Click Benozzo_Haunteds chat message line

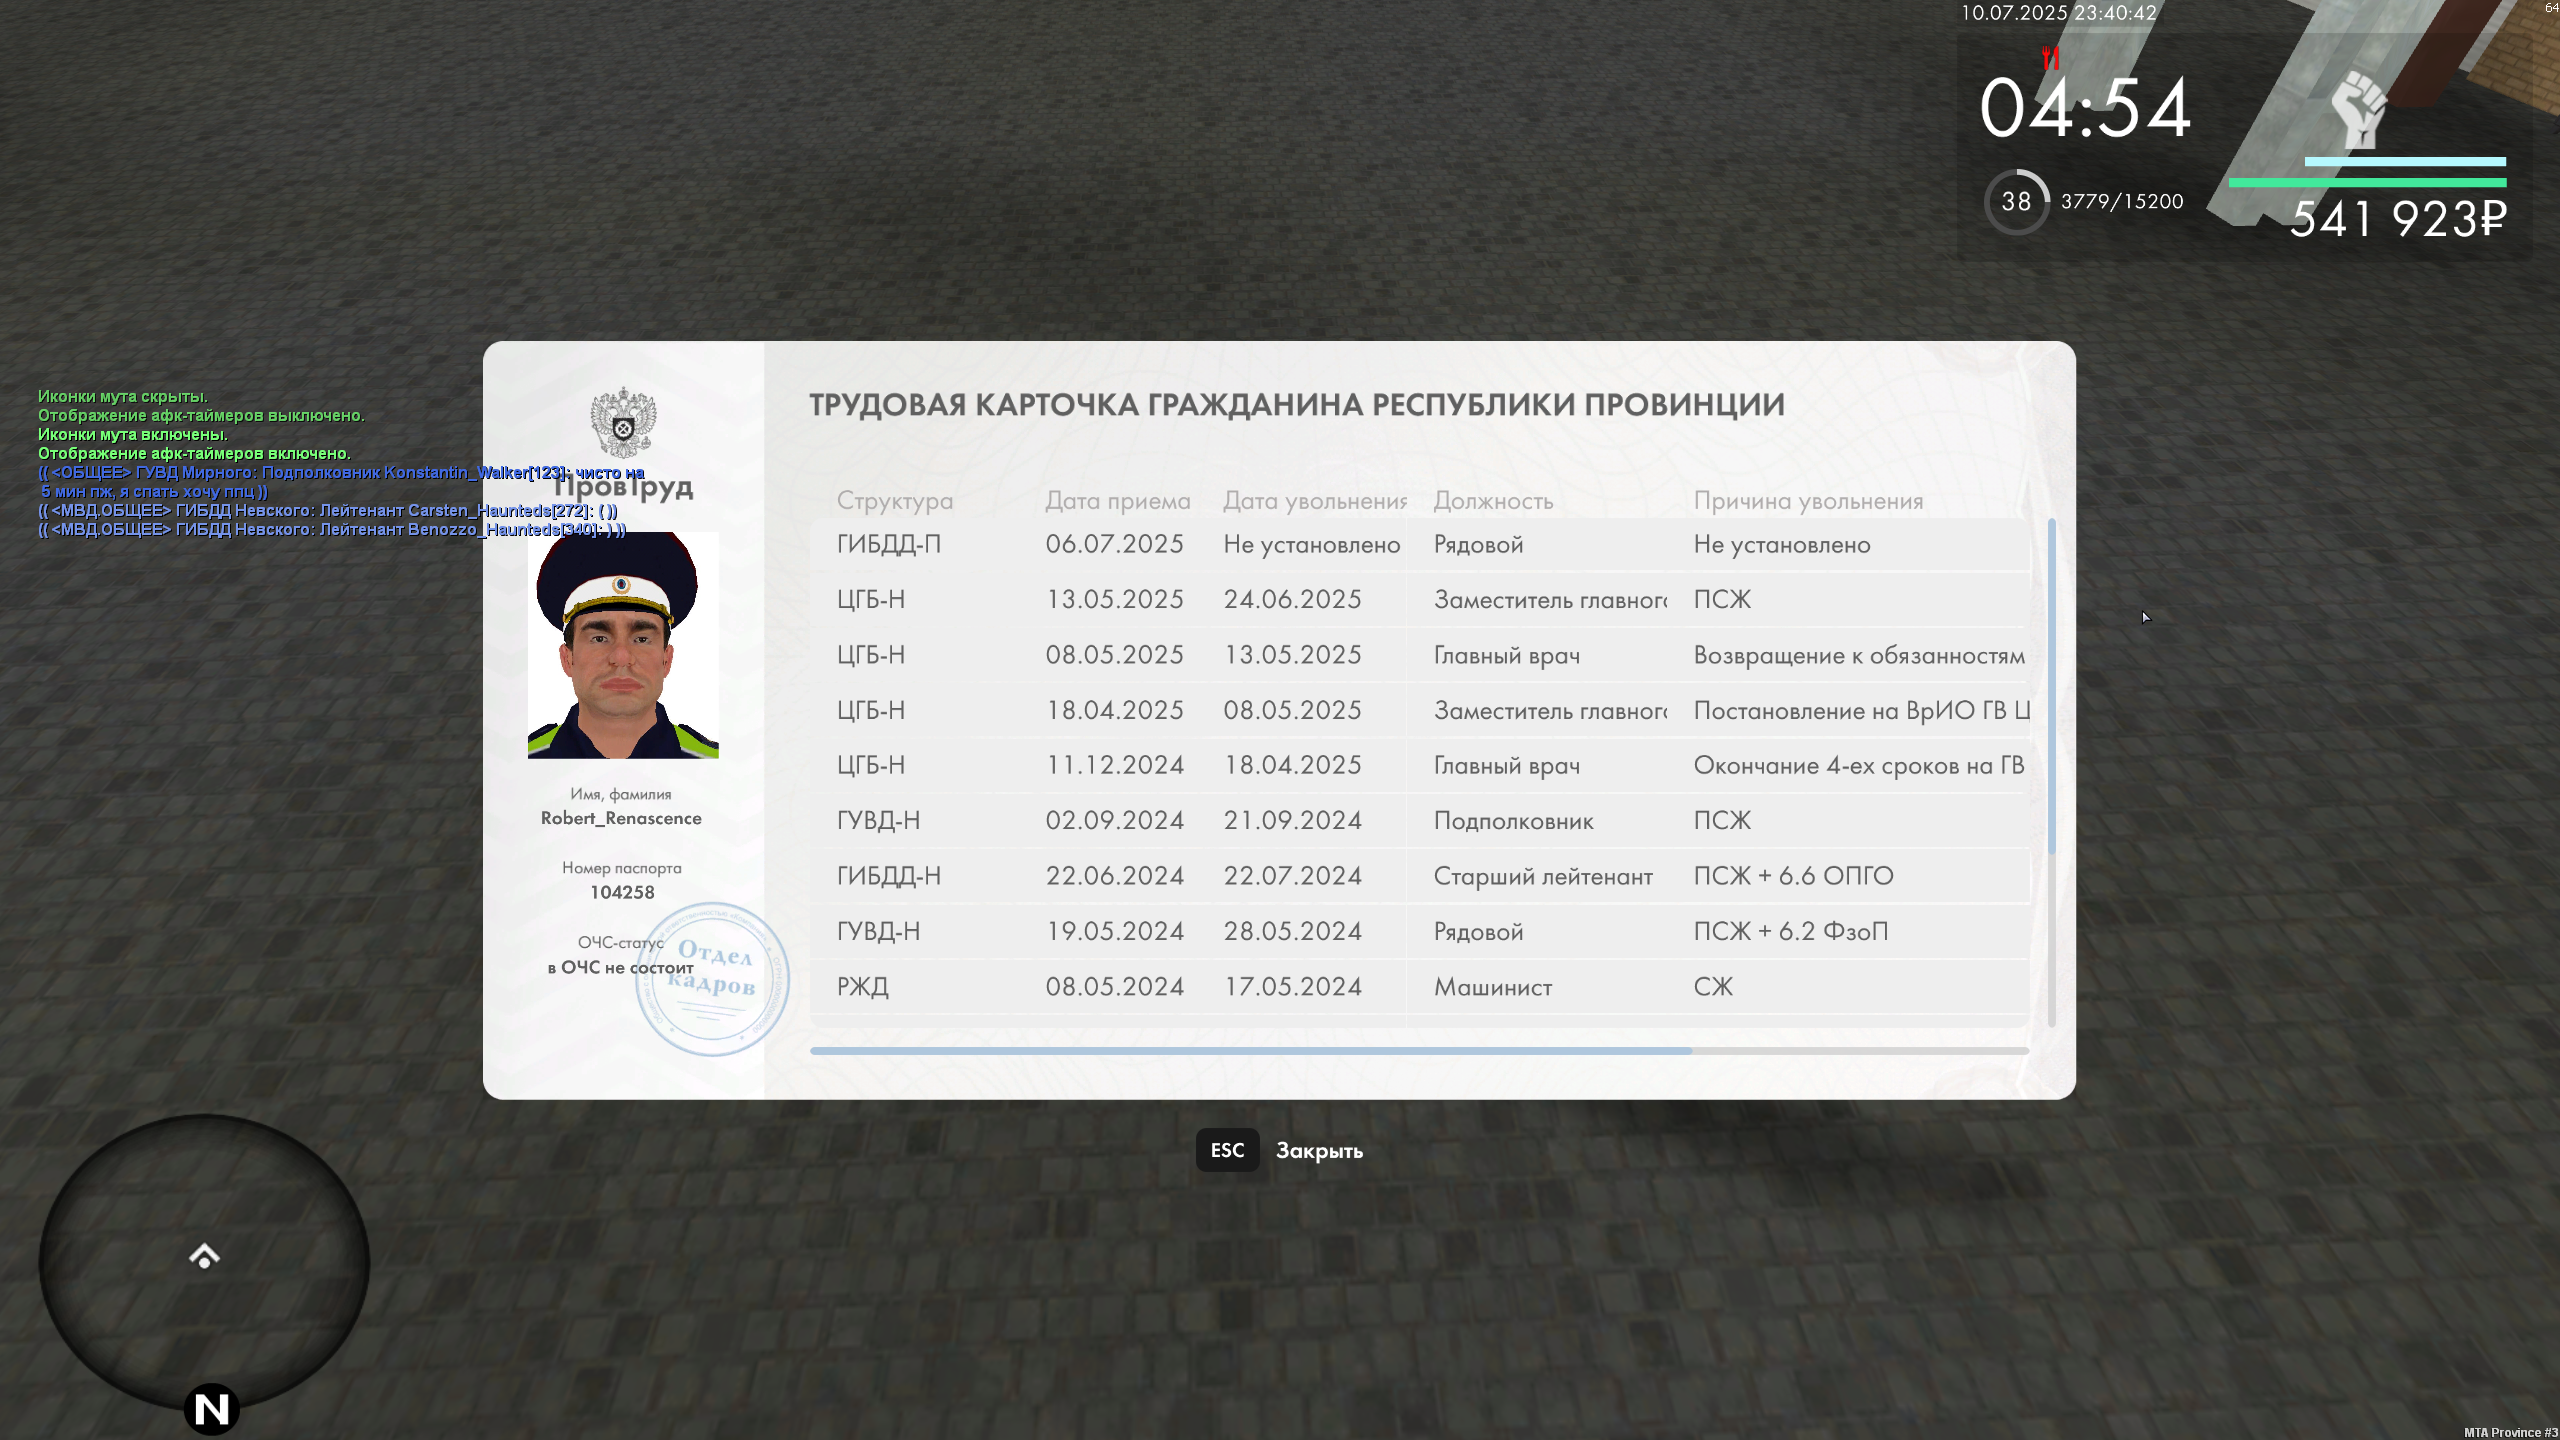tap(332, 530)
